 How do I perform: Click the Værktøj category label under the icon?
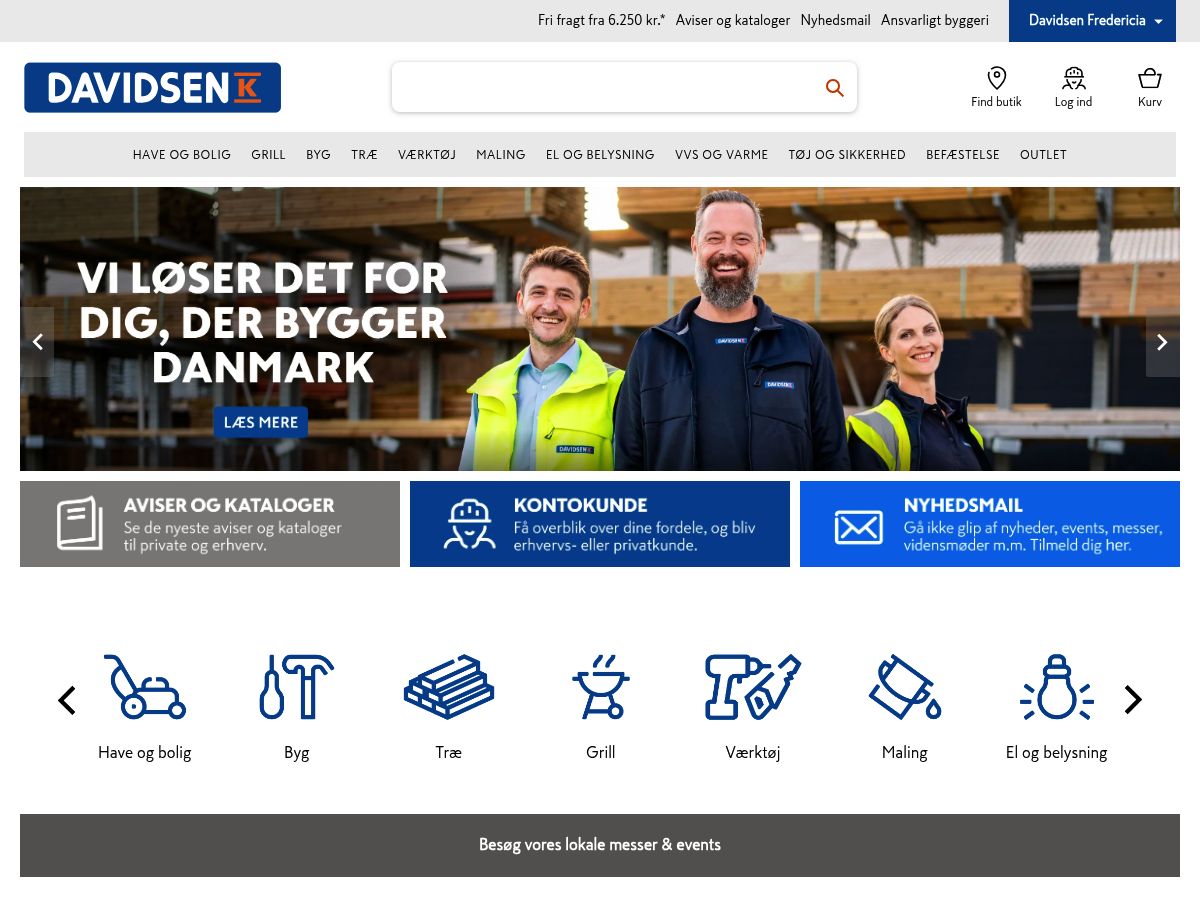753,752
